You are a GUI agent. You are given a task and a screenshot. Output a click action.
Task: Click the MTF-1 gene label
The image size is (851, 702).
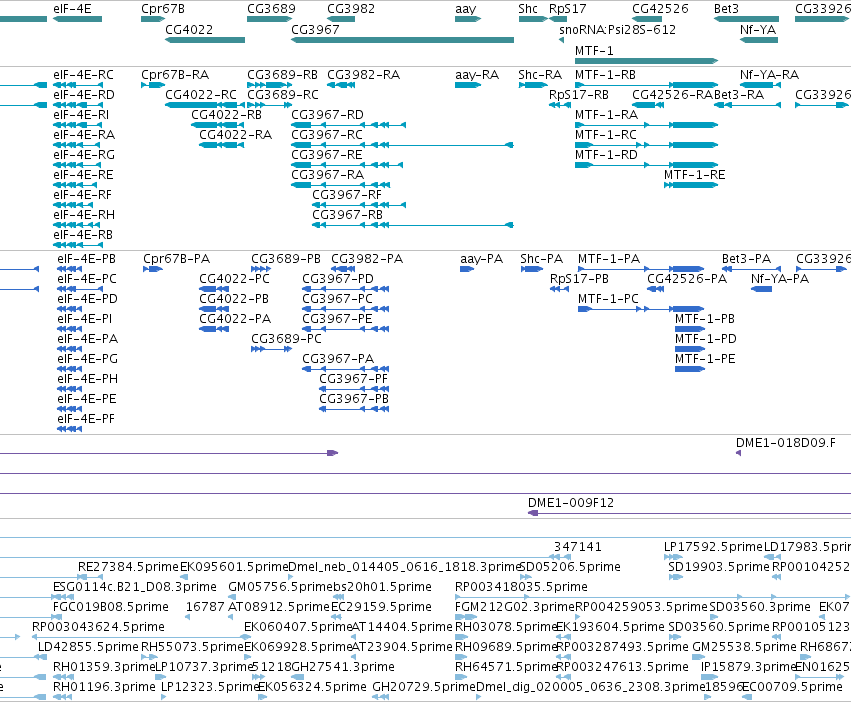[x=594, y=50]
